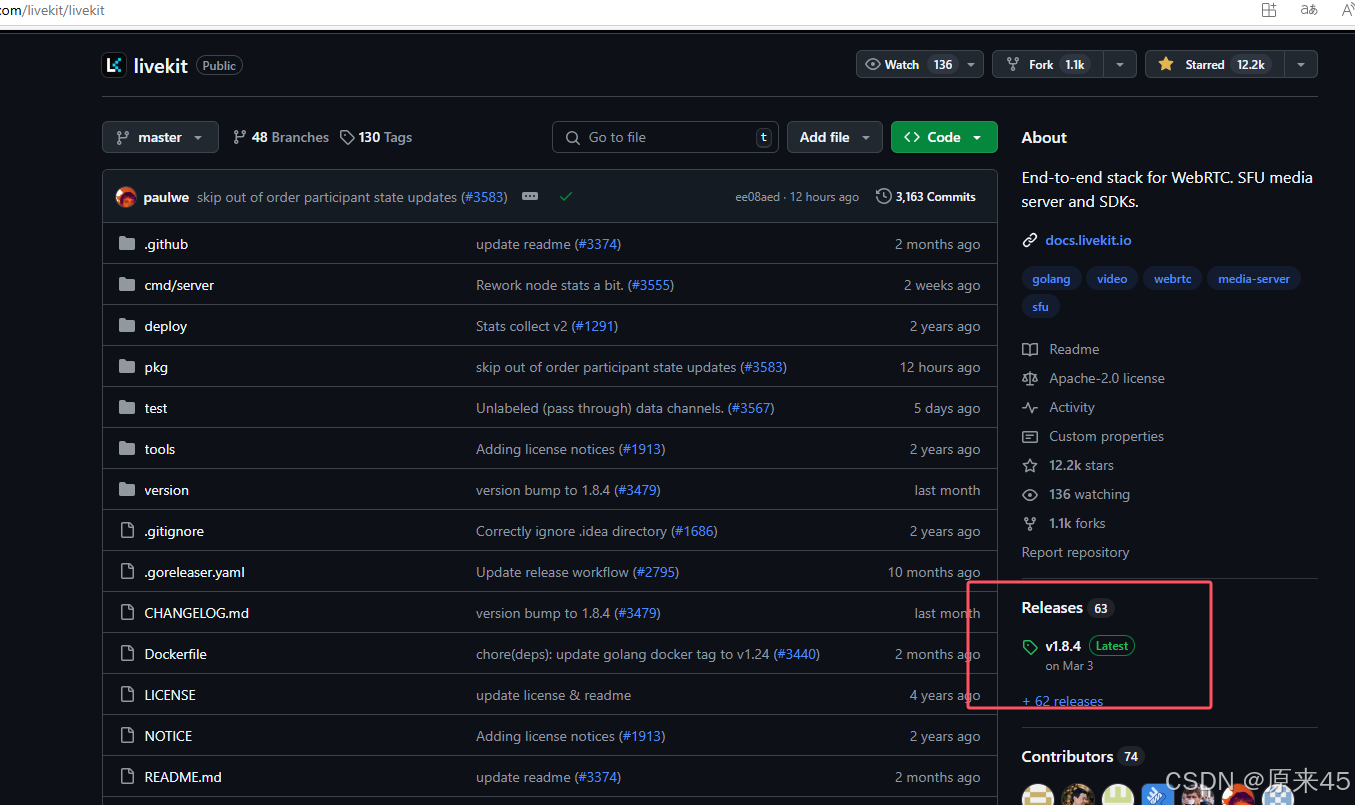Open the paulwe author link
This screenshot has height=805, width=1355.
166,197
